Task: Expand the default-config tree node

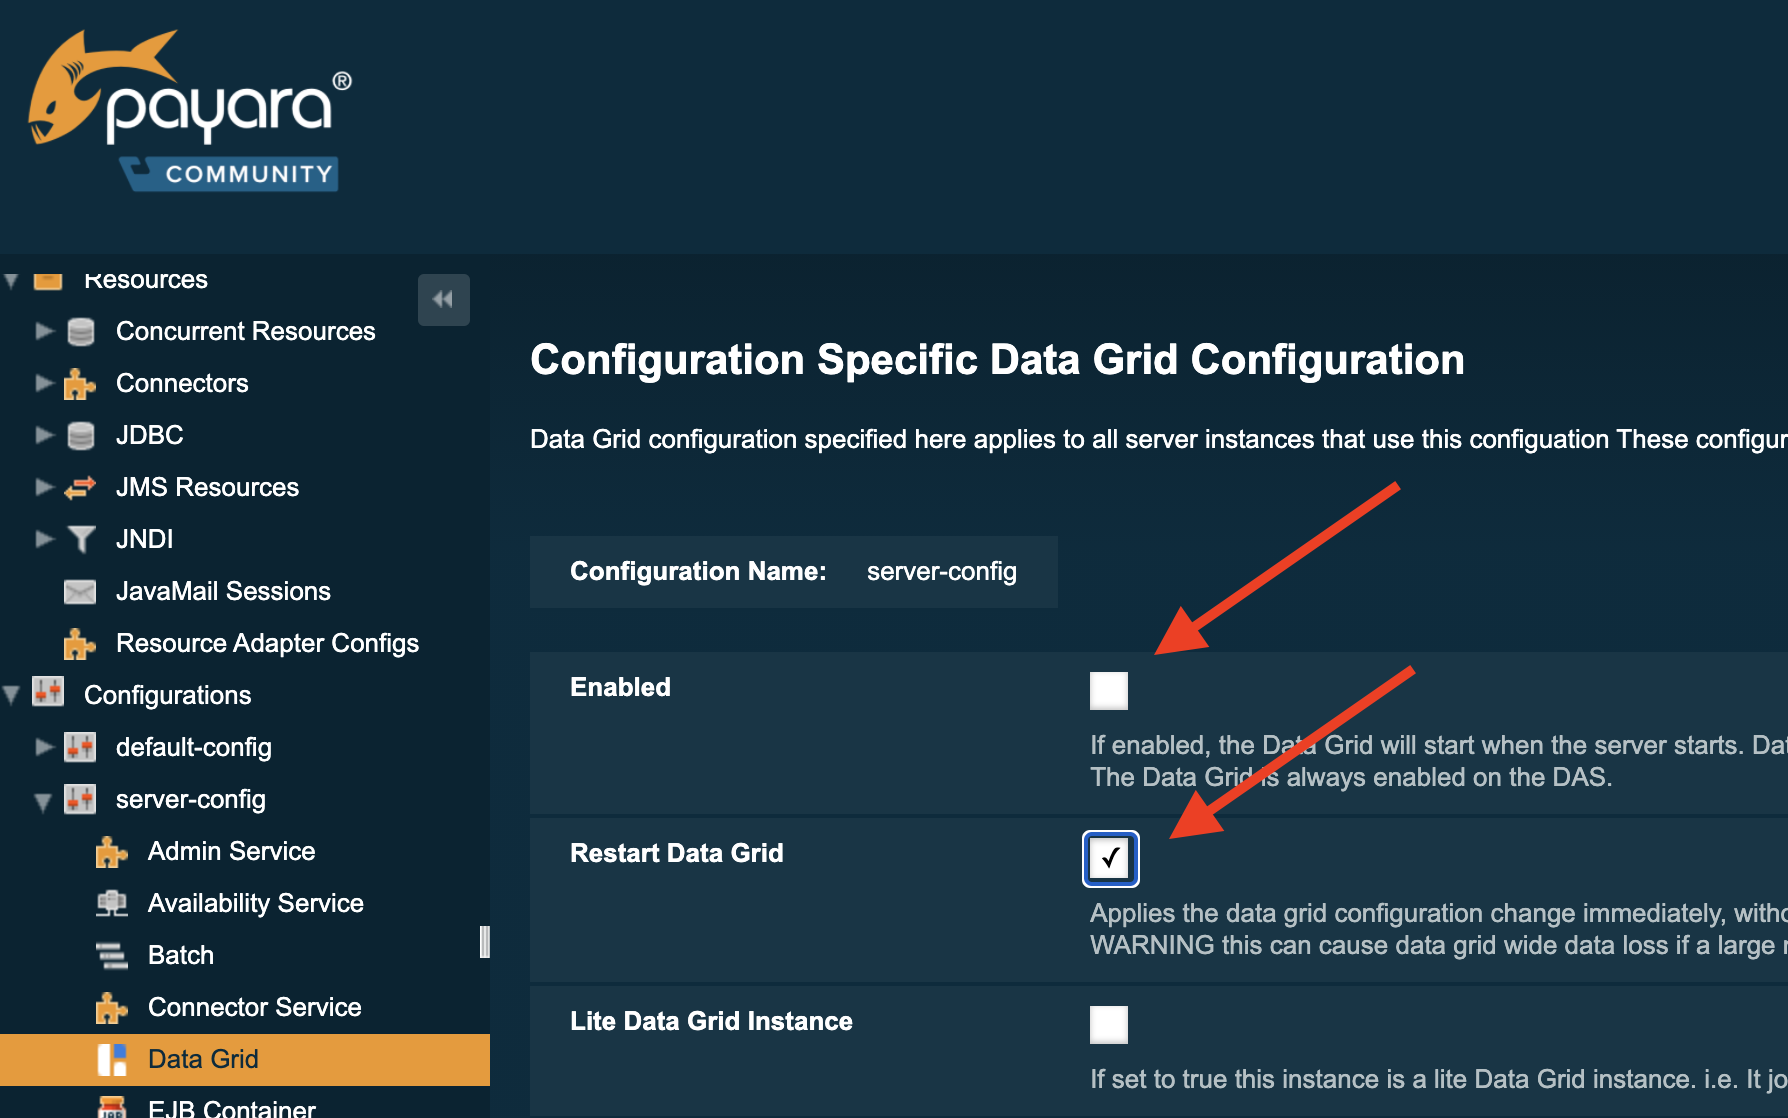Action: pos(44,747)
